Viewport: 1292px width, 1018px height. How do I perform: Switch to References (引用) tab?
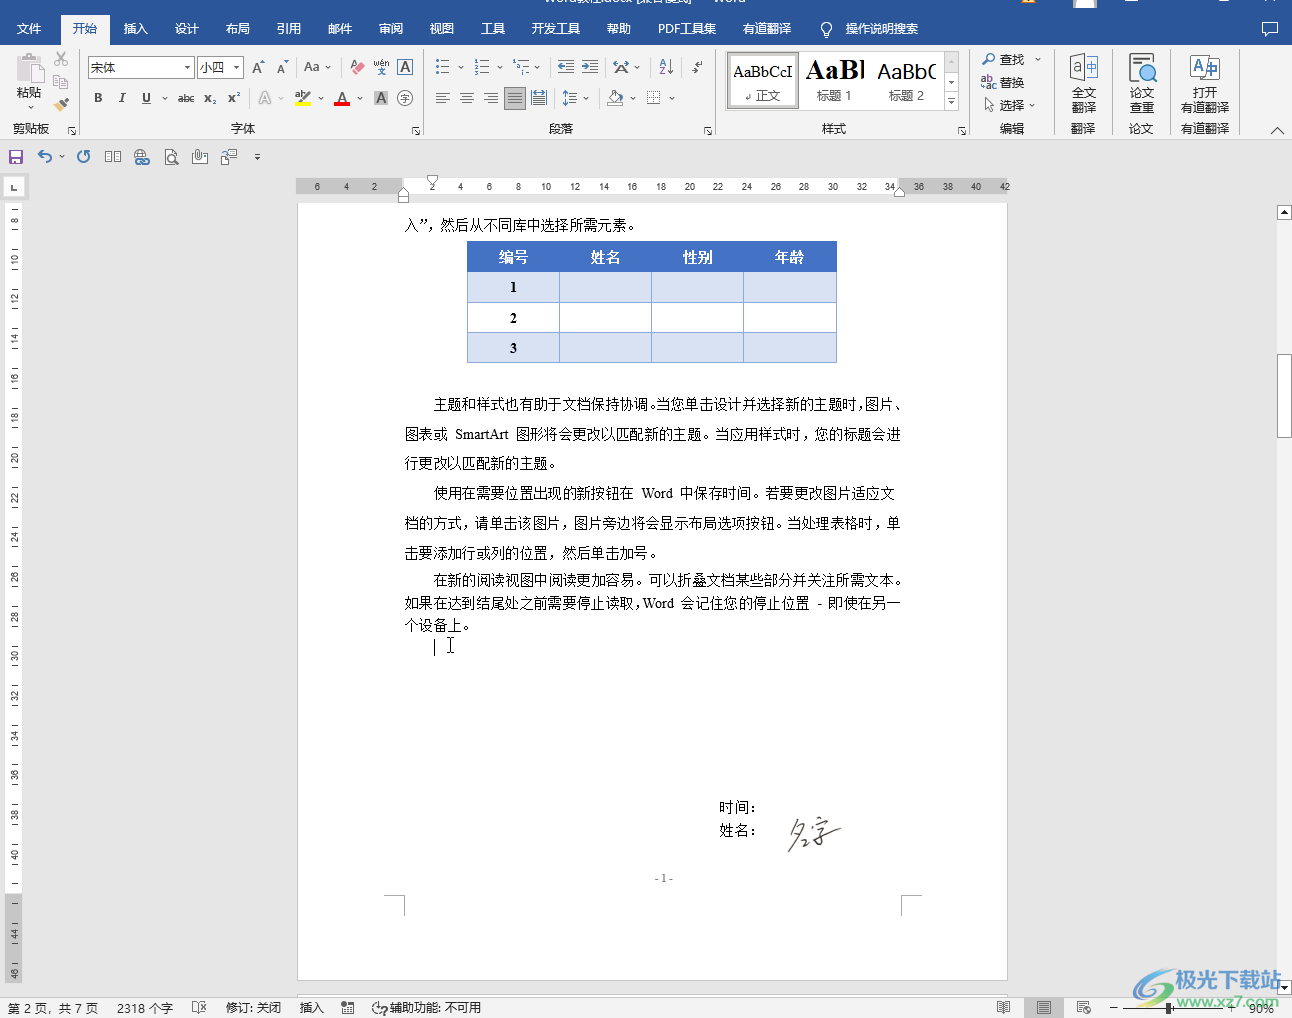click(289, 29)
